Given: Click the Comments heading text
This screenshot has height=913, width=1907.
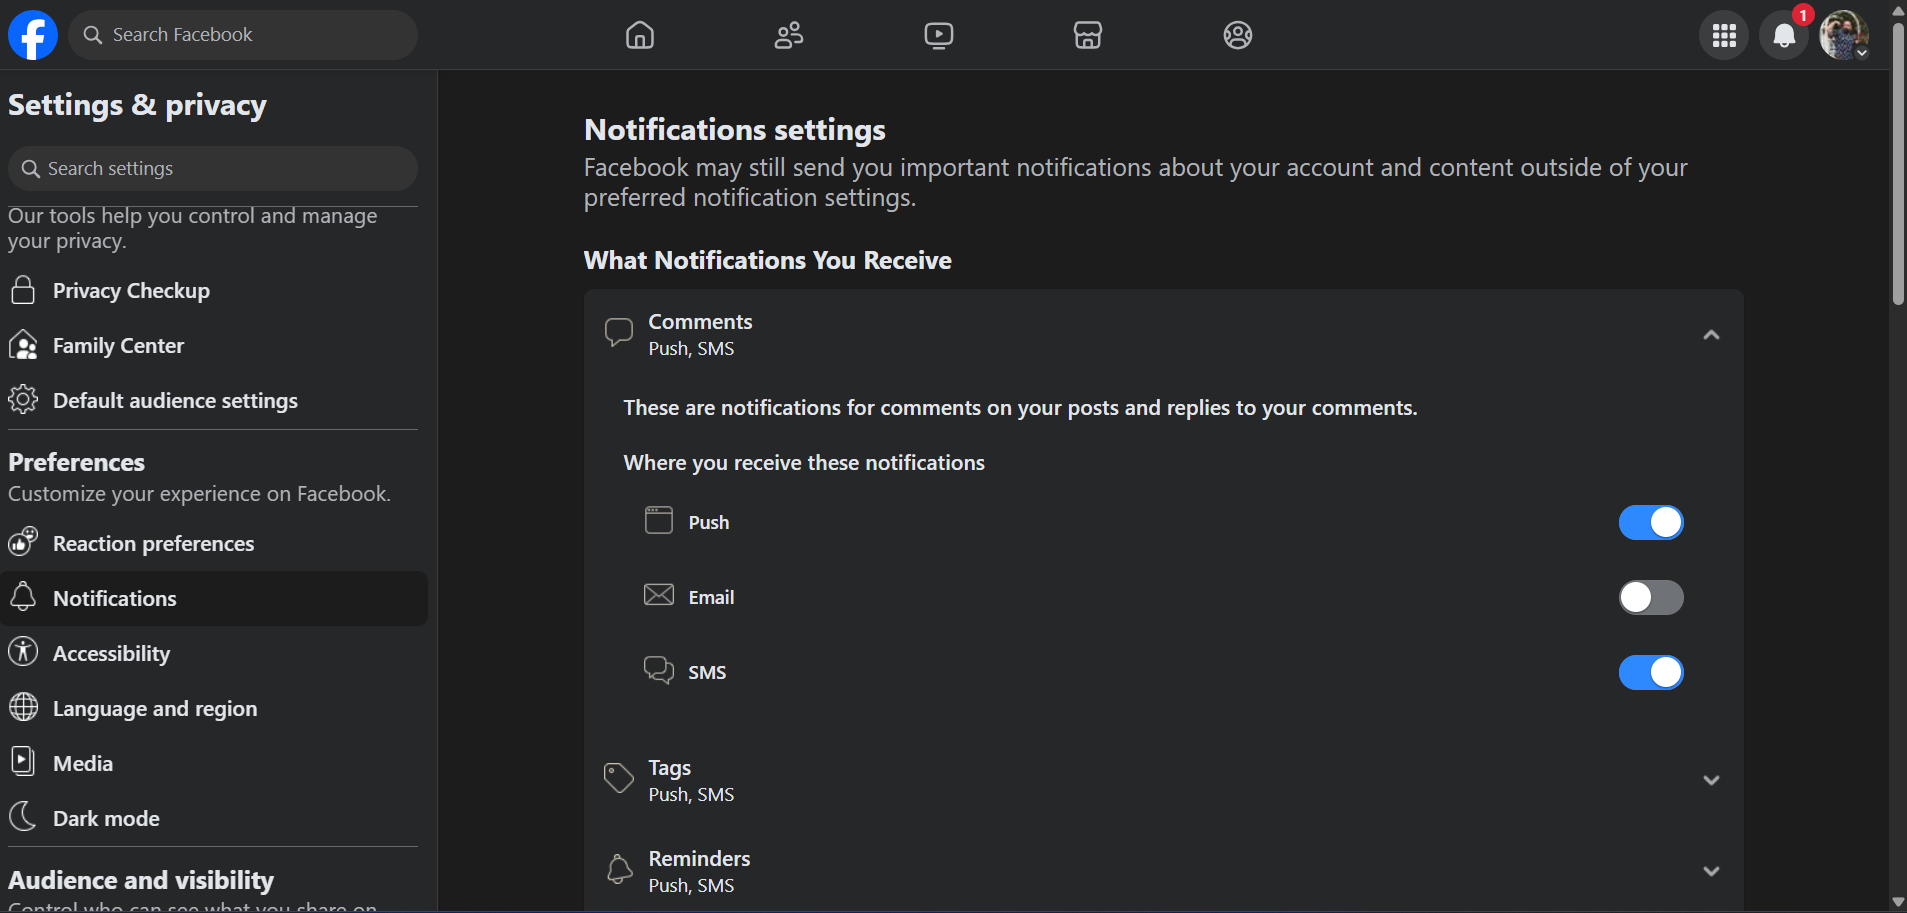Looking at the screenshot, I should coord(700,322).
